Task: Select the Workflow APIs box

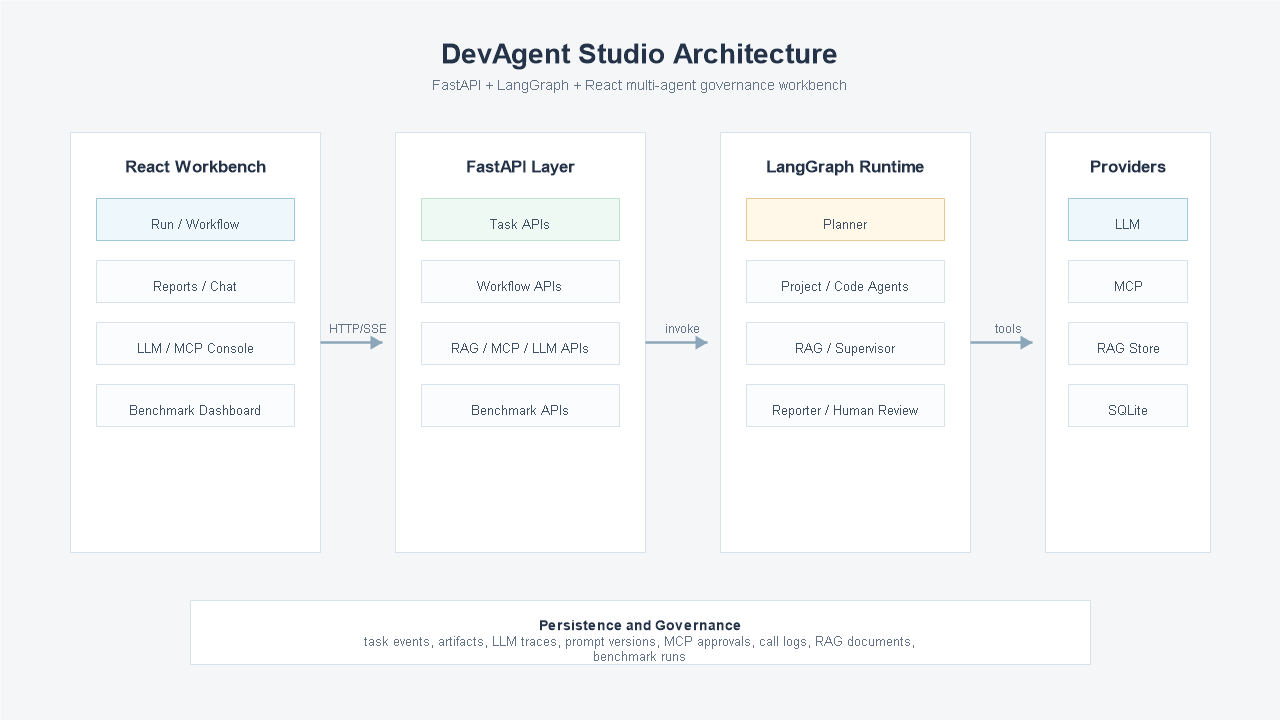Action: [520, 281]
